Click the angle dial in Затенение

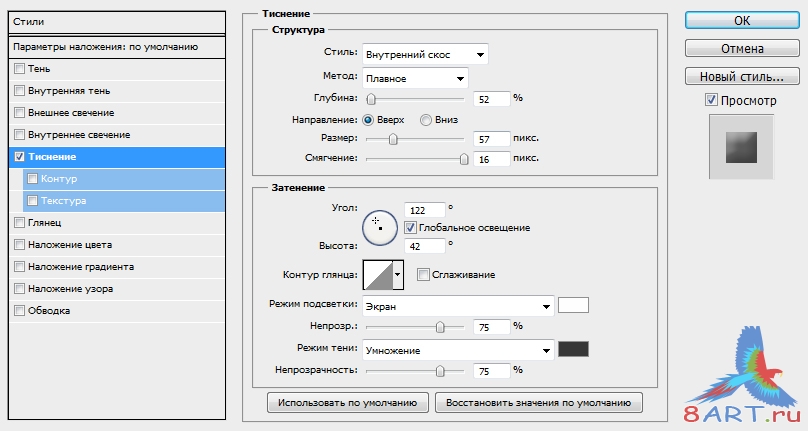(380, 227)
